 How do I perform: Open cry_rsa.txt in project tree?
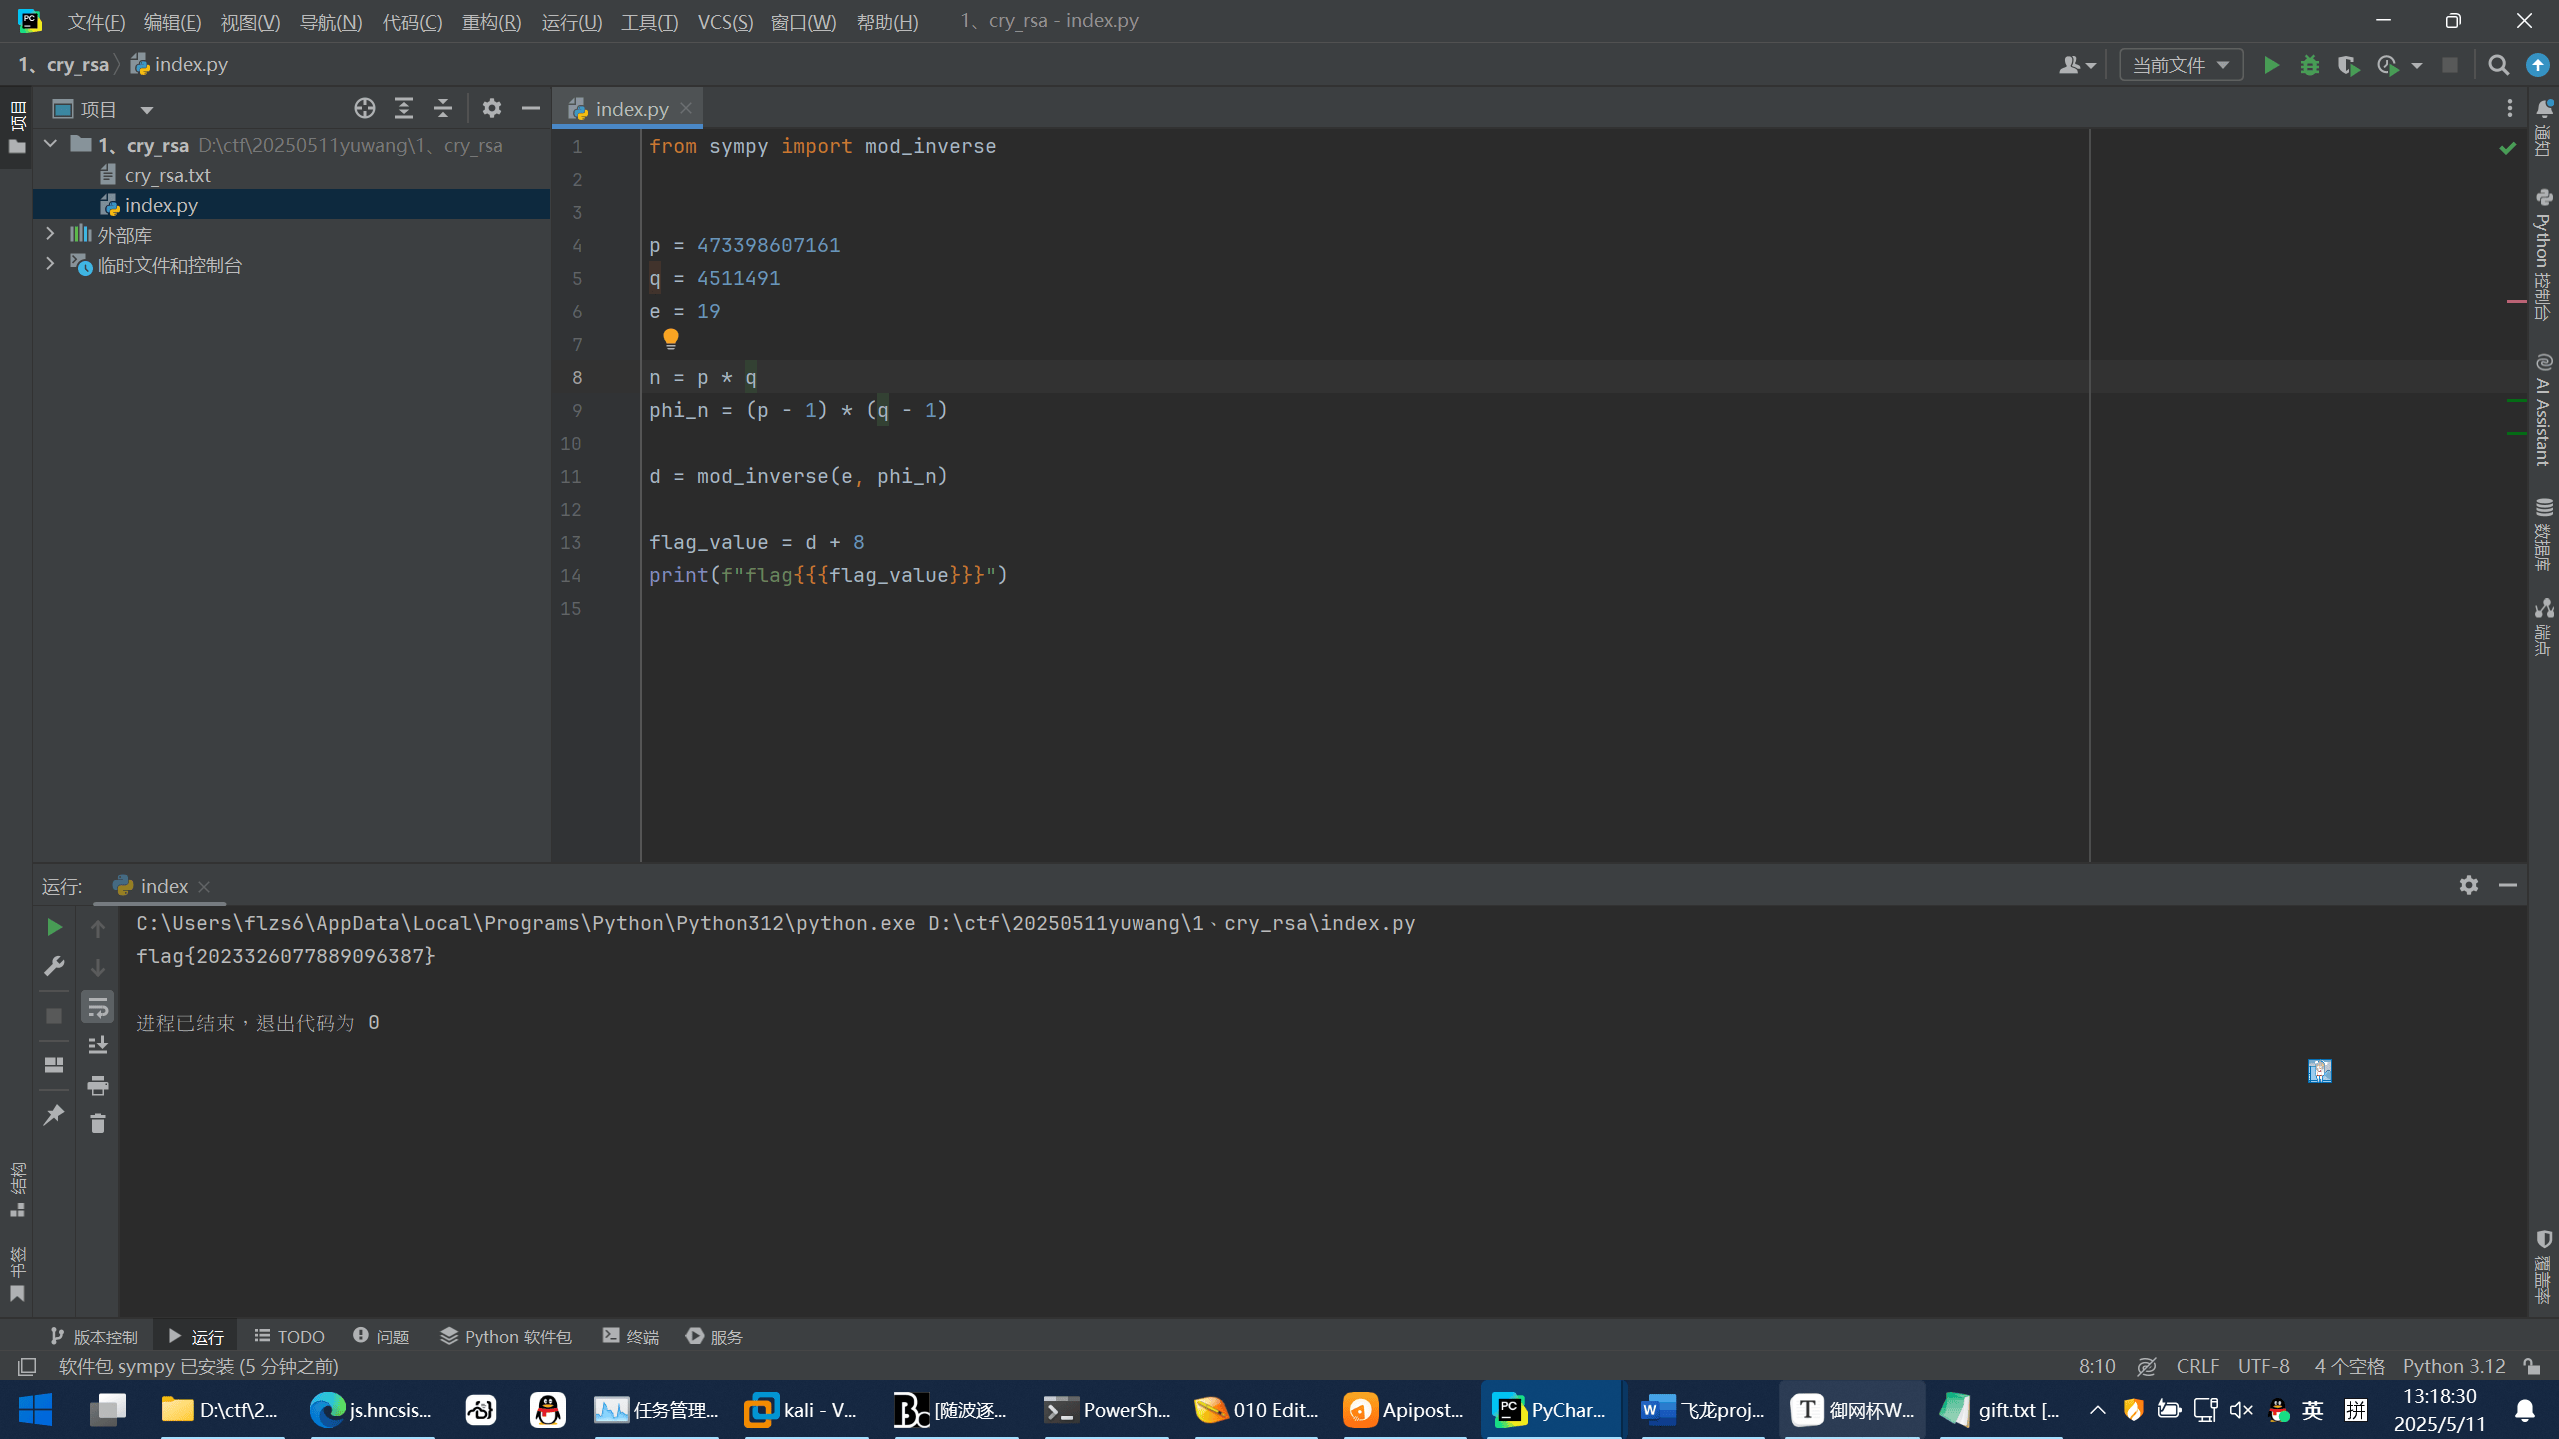(167, 175)
